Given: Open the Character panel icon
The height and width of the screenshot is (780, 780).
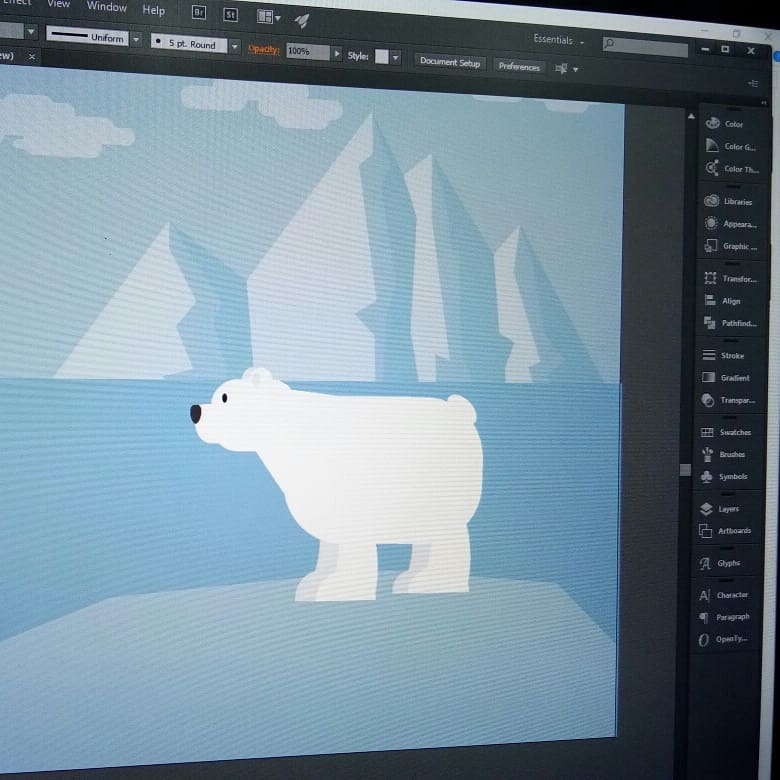Looking at the screenshot, I should [704, 595].
